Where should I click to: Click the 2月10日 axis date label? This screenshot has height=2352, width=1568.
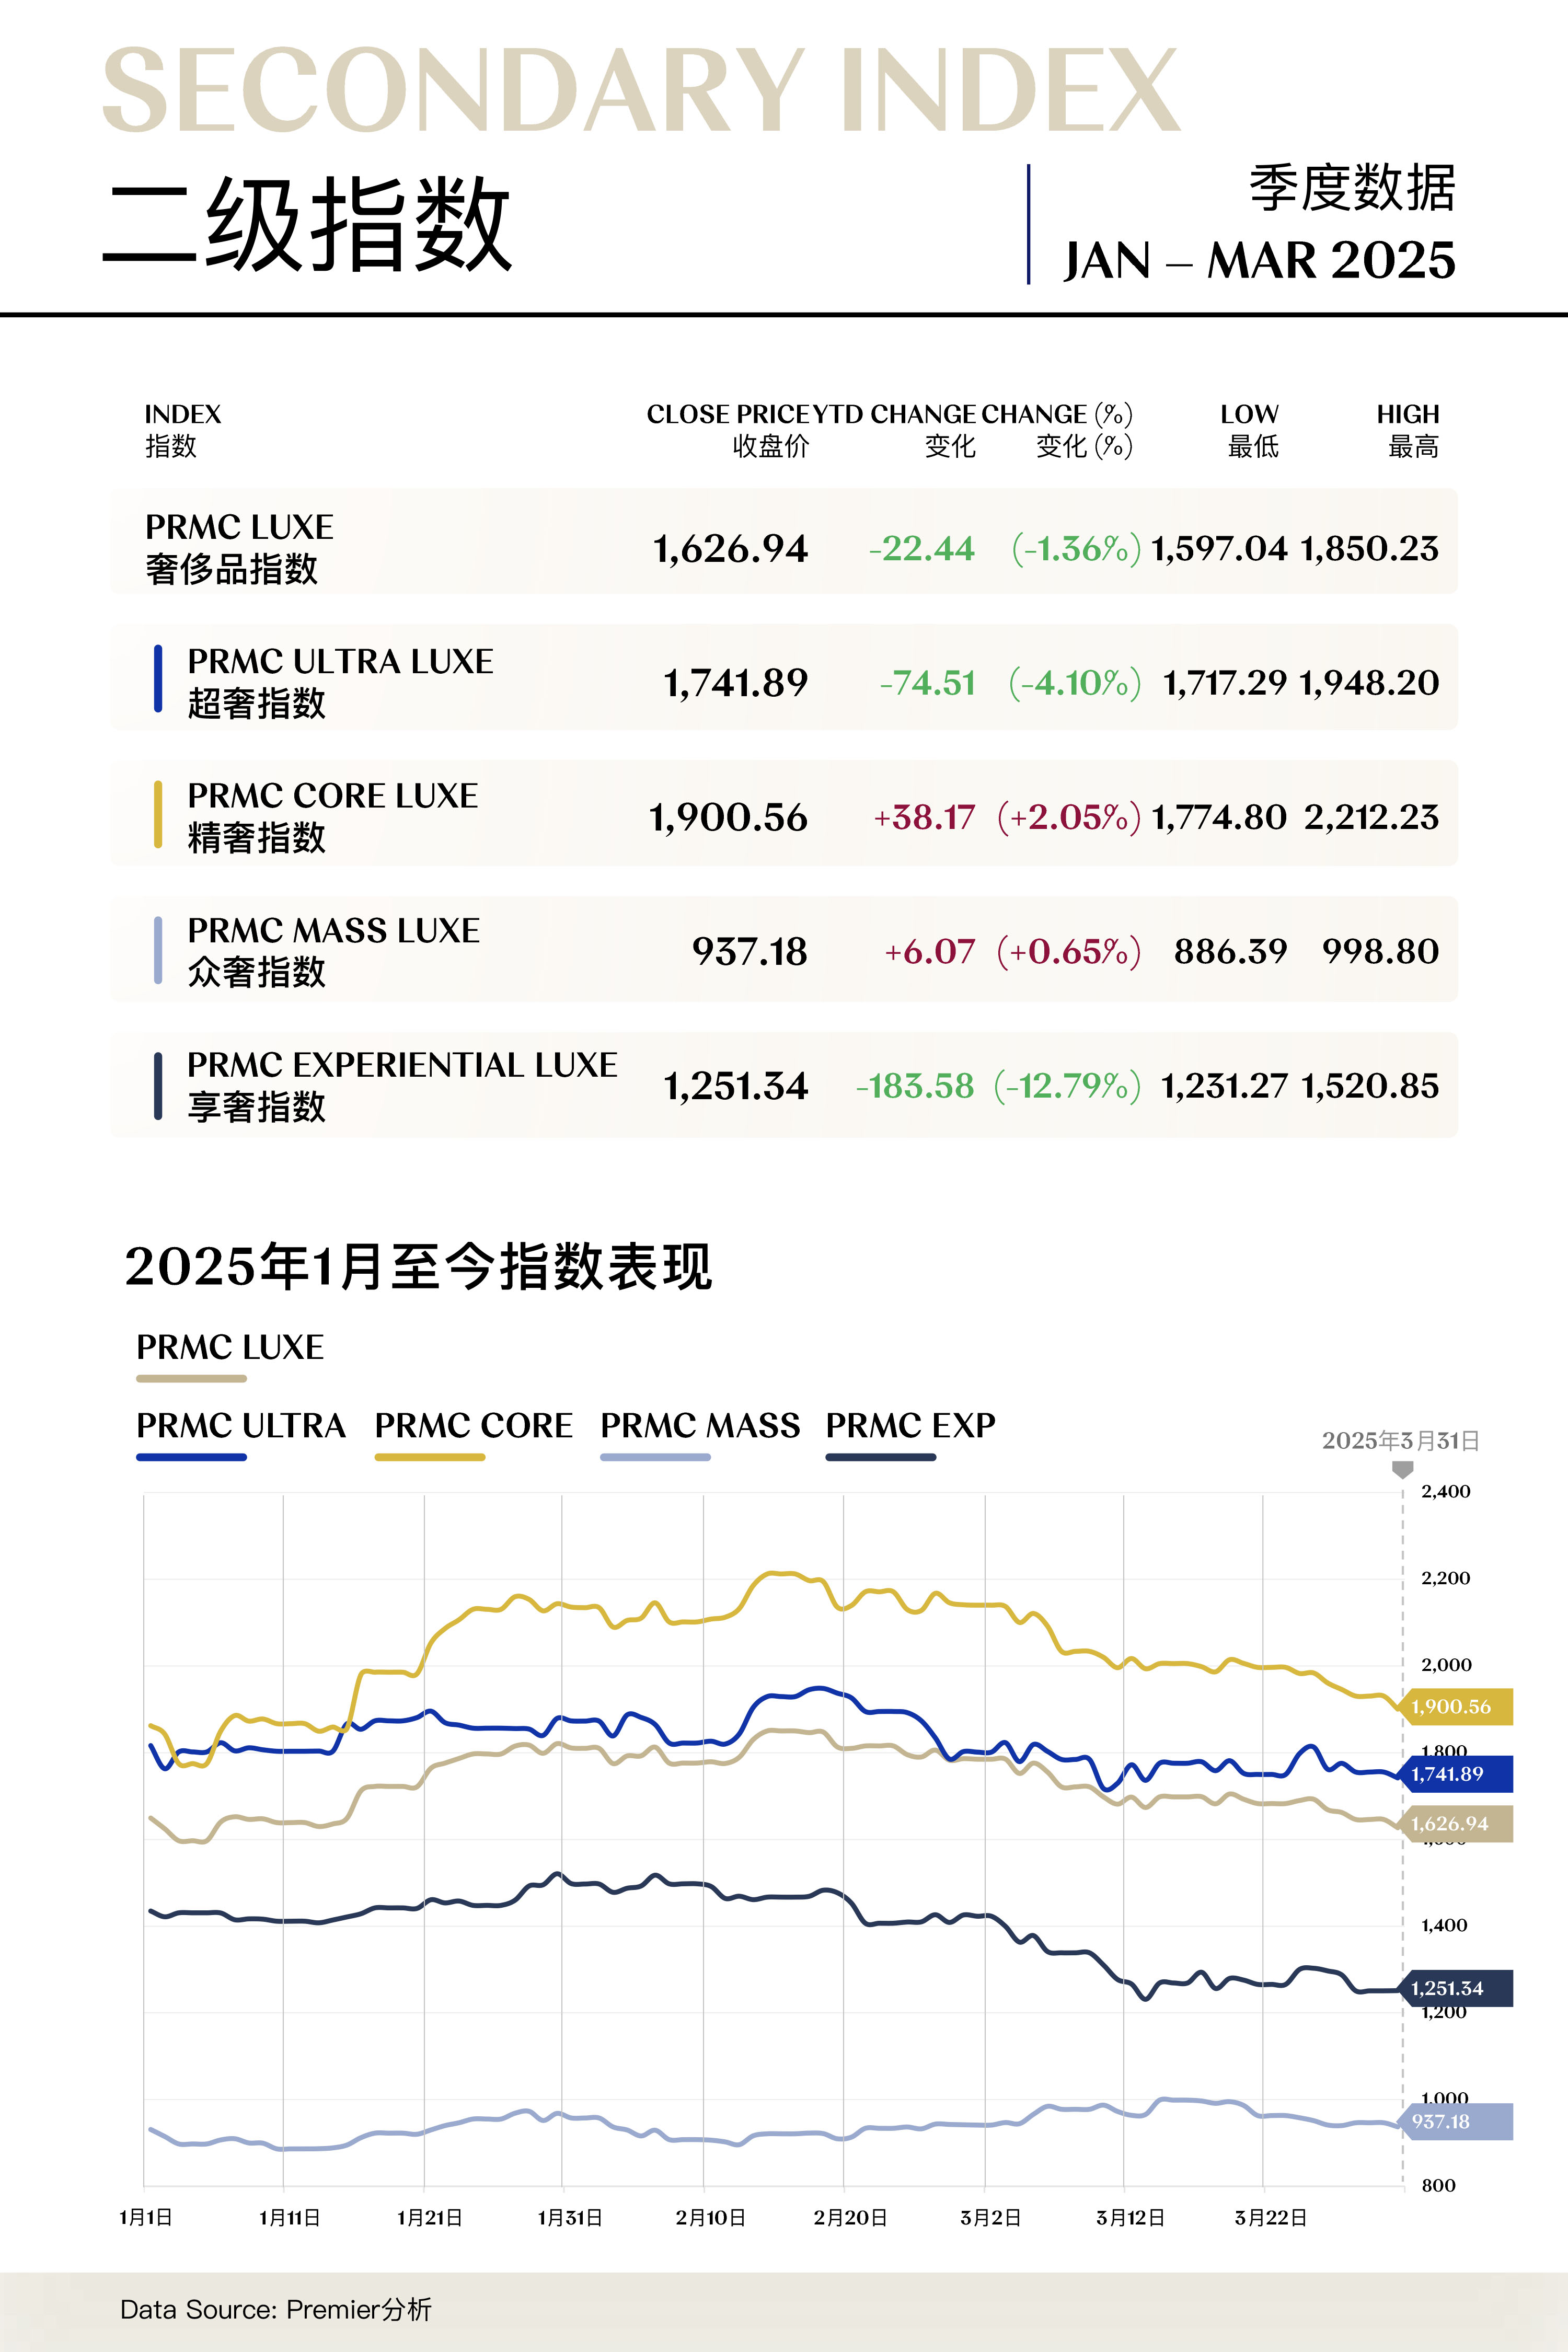point(710,2218)
